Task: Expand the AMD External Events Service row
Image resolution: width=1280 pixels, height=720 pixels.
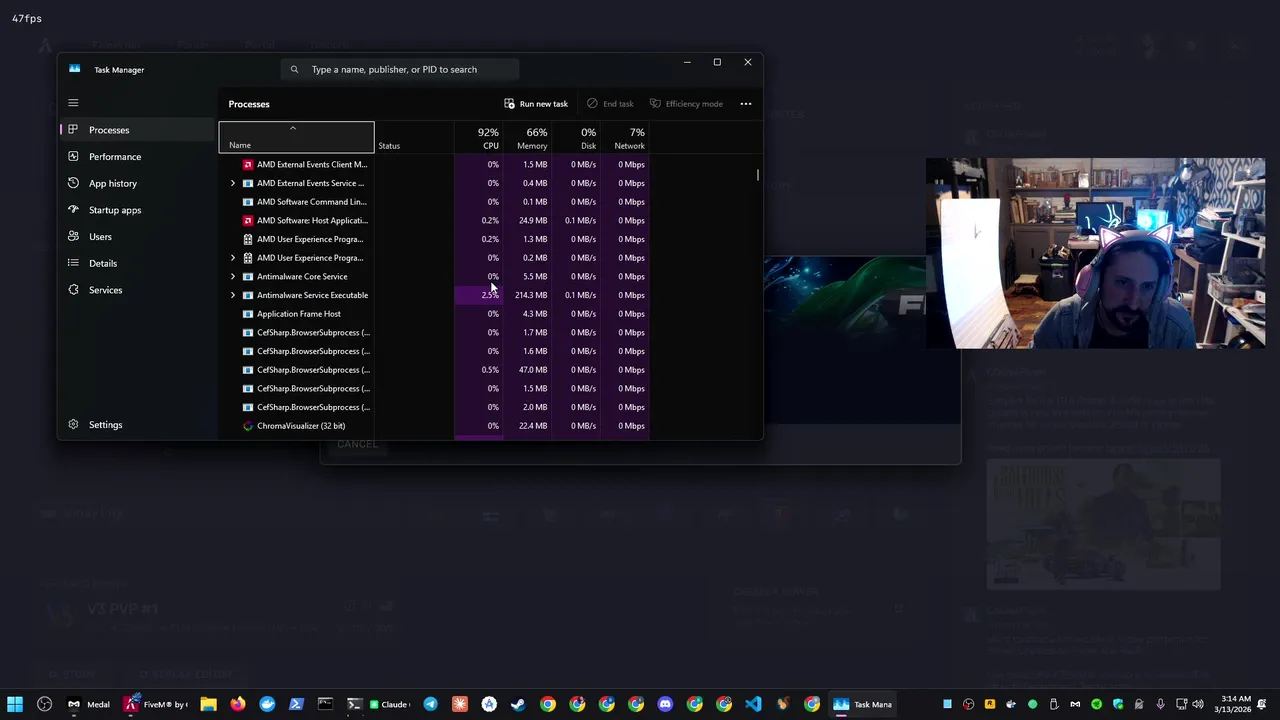Action: 233,183
